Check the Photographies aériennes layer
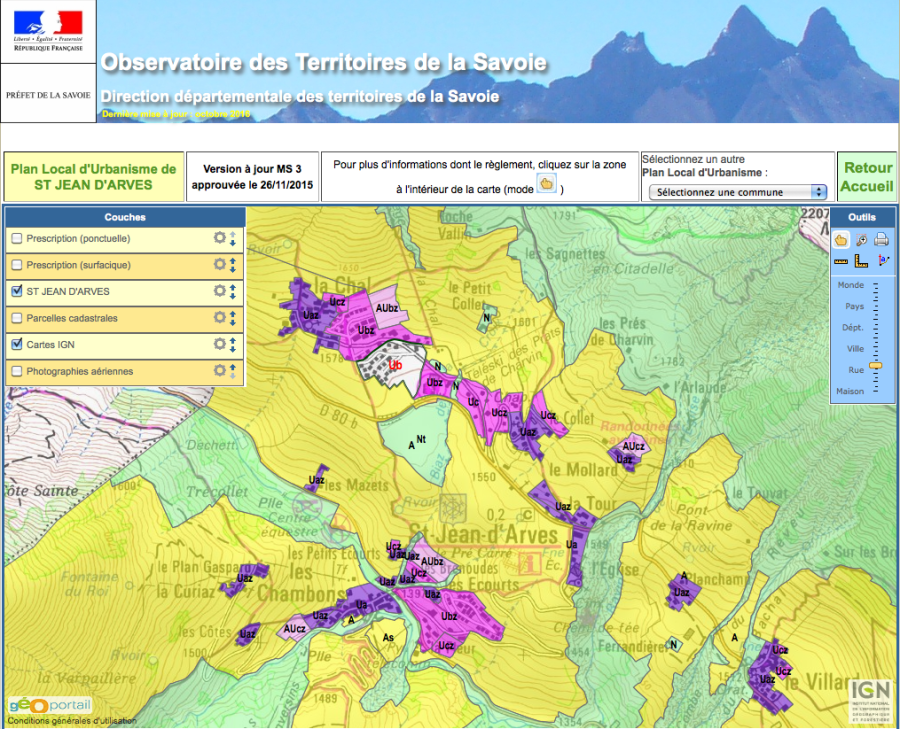This screenshot has height=729, width=900. click(17, 371)
